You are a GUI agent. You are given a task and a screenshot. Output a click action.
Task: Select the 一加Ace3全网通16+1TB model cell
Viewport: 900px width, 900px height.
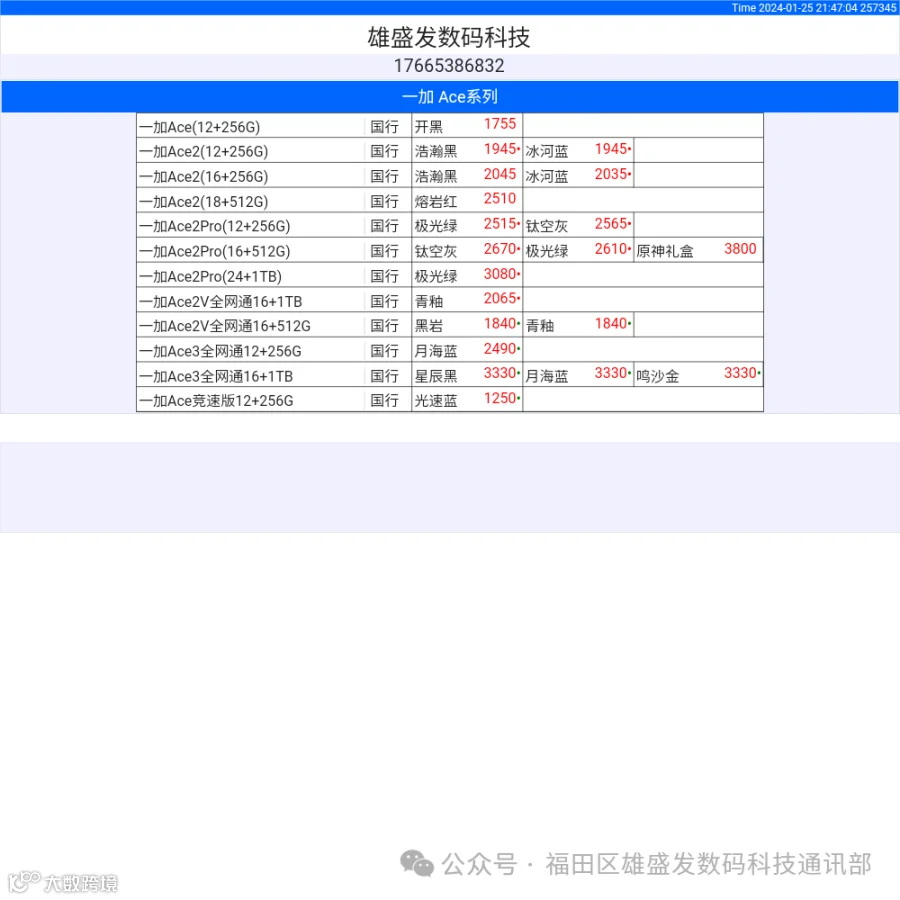click(250, 376)
